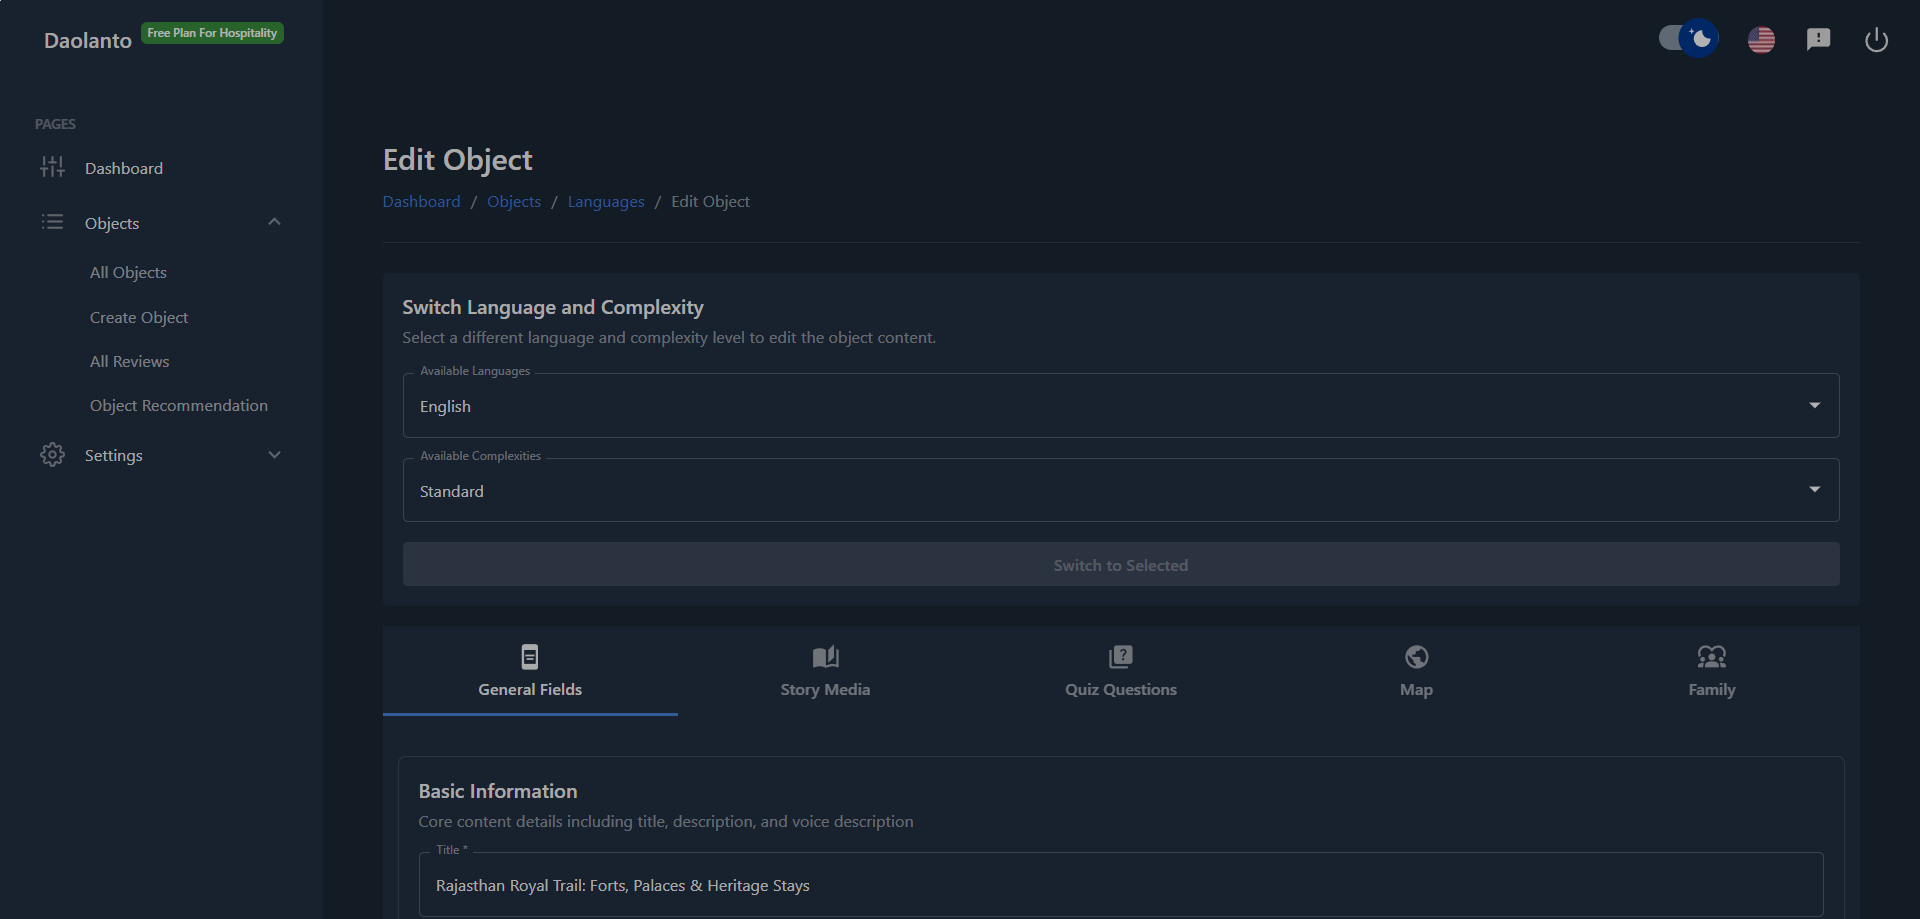1920x919 pixels.
Task: Open the feedback message icon
Action: (x=1818, y=39)
